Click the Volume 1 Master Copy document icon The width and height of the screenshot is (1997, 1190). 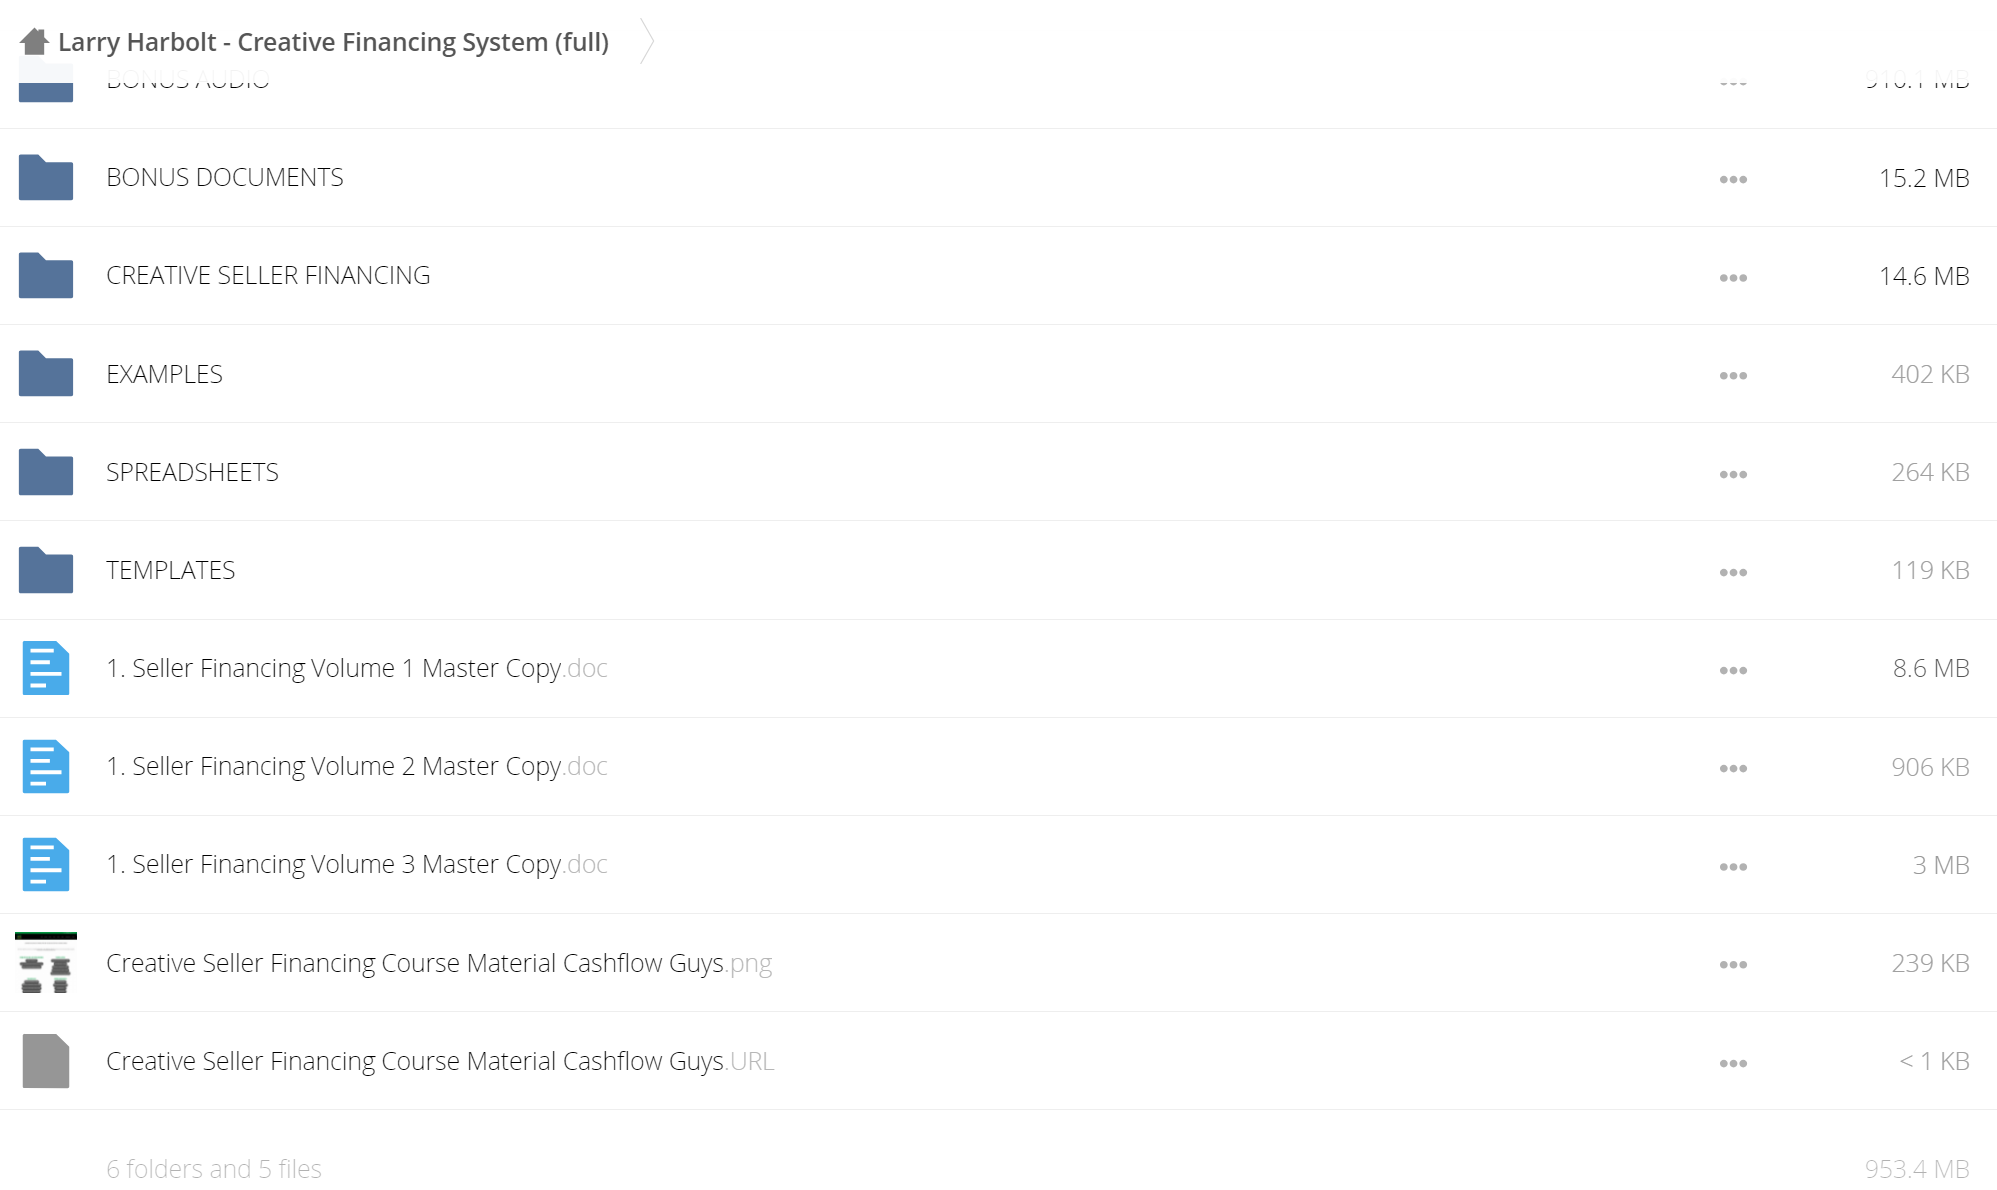click(46, 668)
